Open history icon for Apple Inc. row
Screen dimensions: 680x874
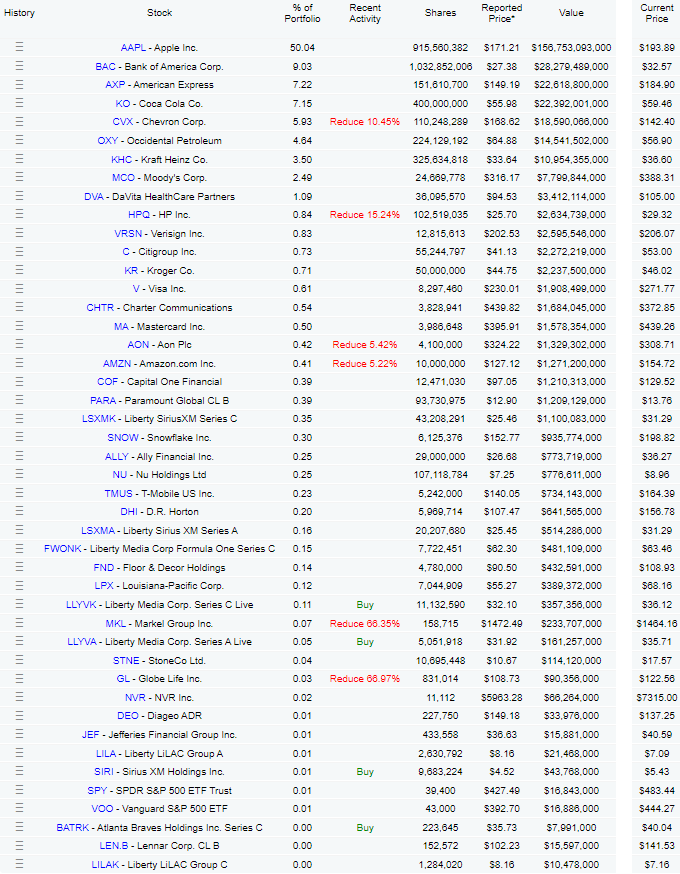(20, 47)
